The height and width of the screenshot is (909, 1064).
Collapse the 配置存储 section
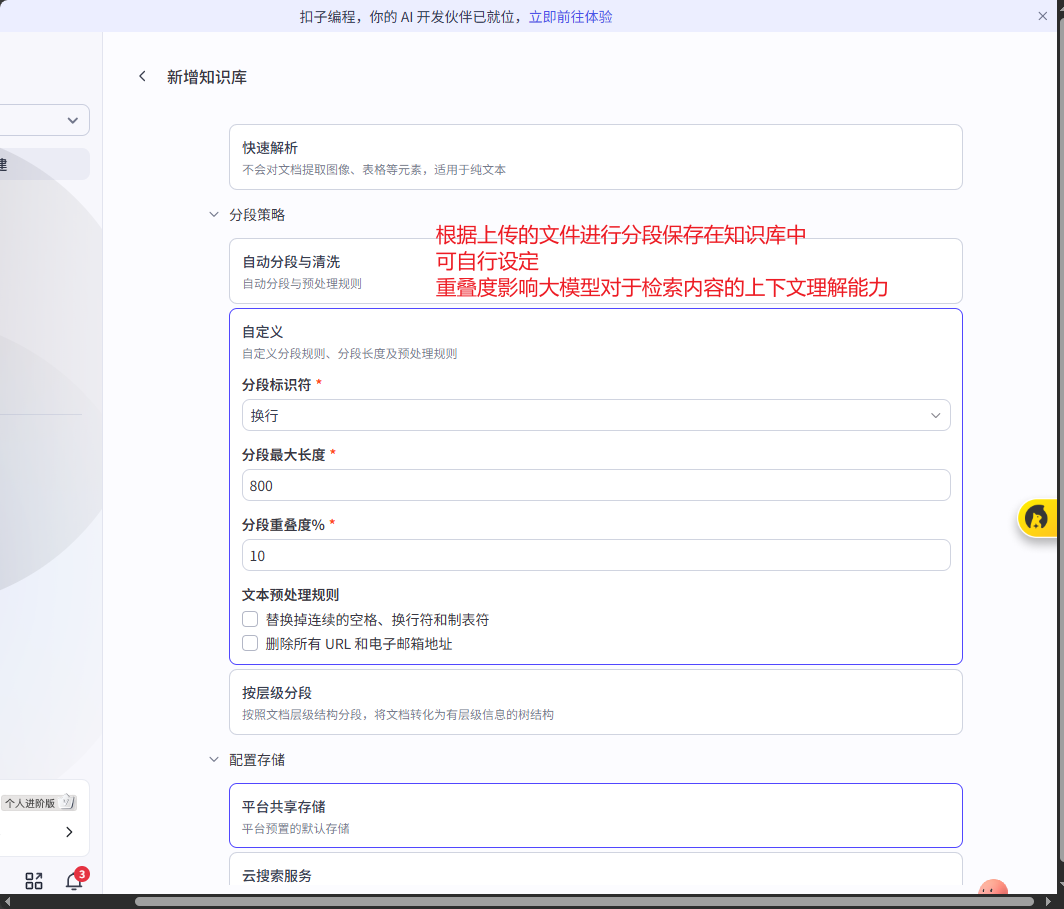(x=214, y=760)
